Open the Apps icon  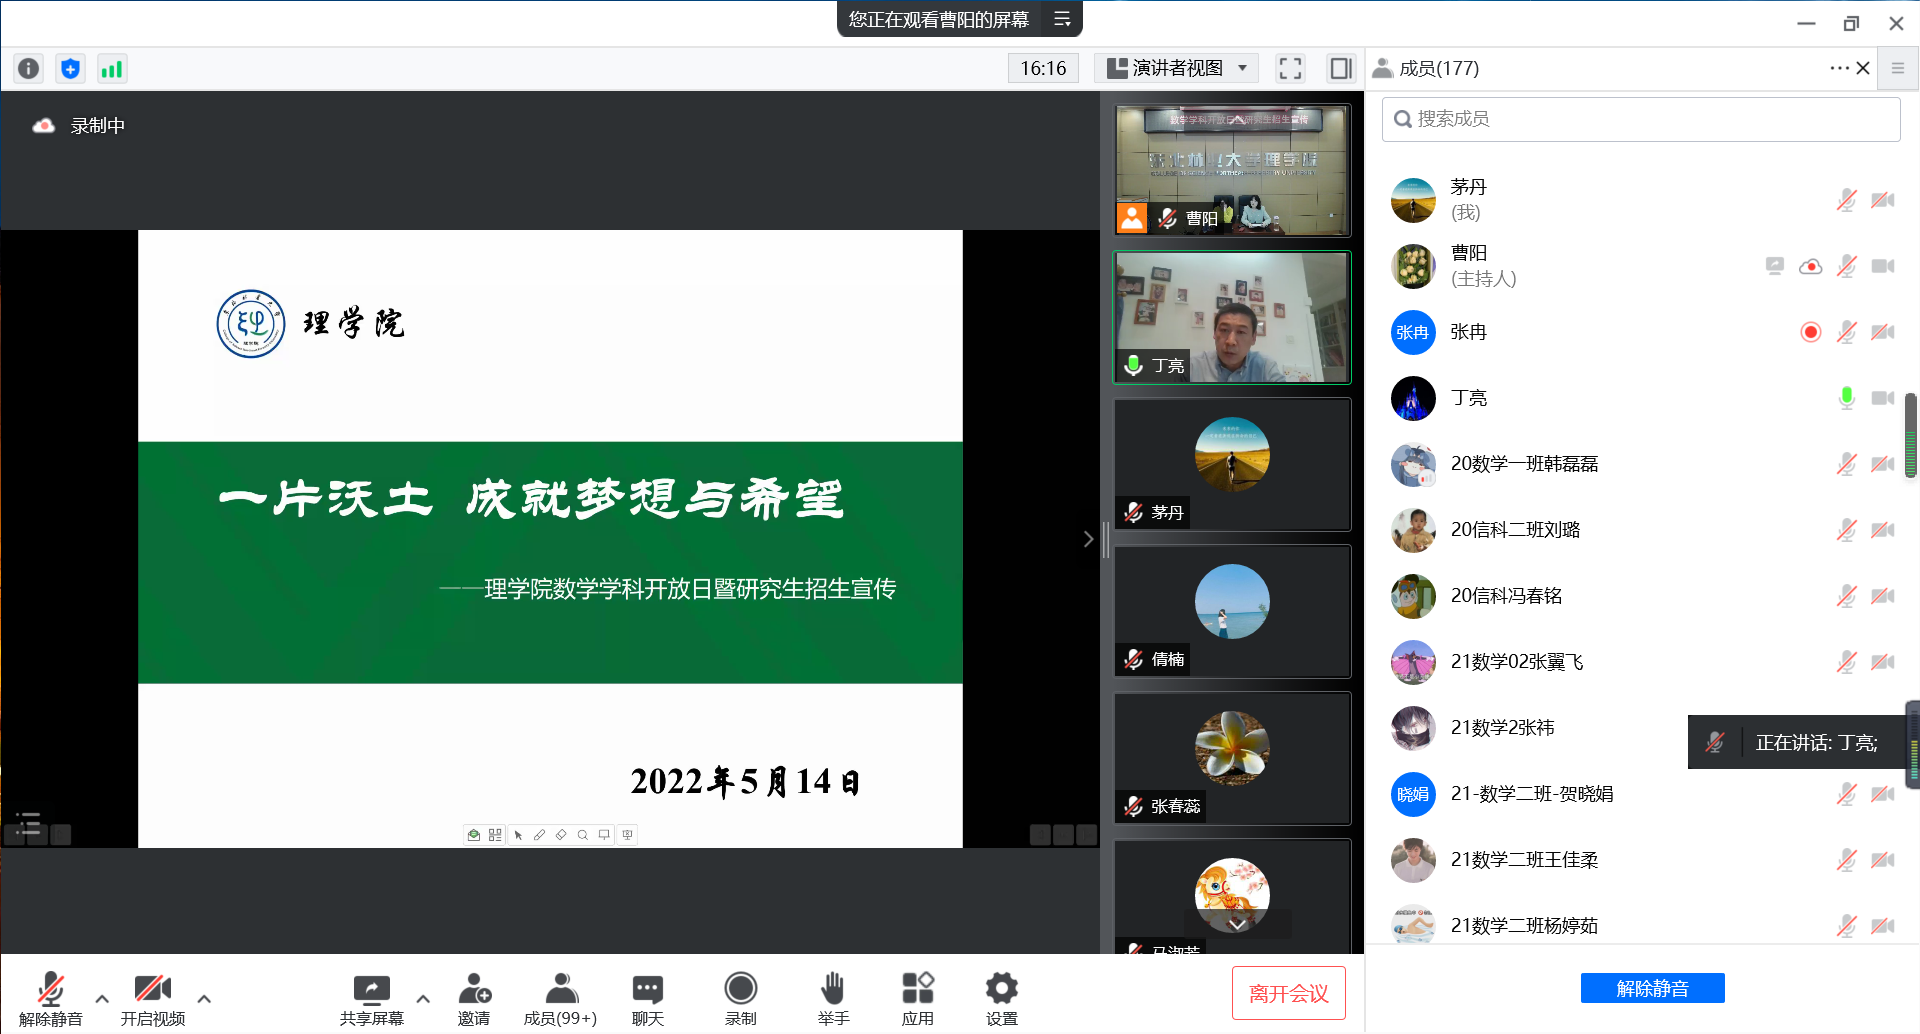[x=917, y=998]
